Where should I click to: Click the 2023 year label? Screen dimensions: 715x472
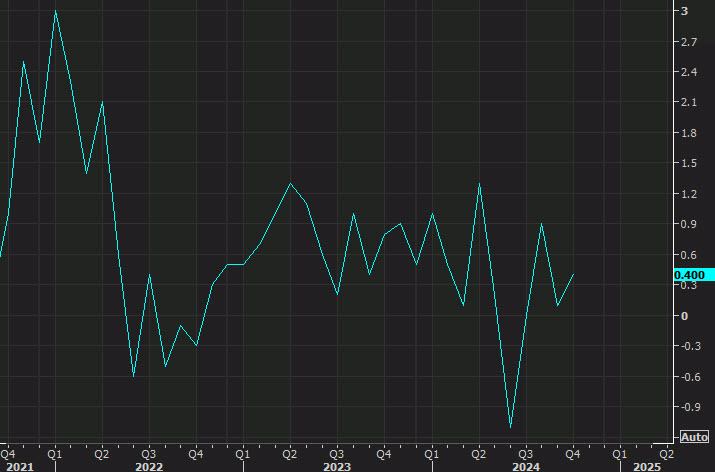(337, 467)
